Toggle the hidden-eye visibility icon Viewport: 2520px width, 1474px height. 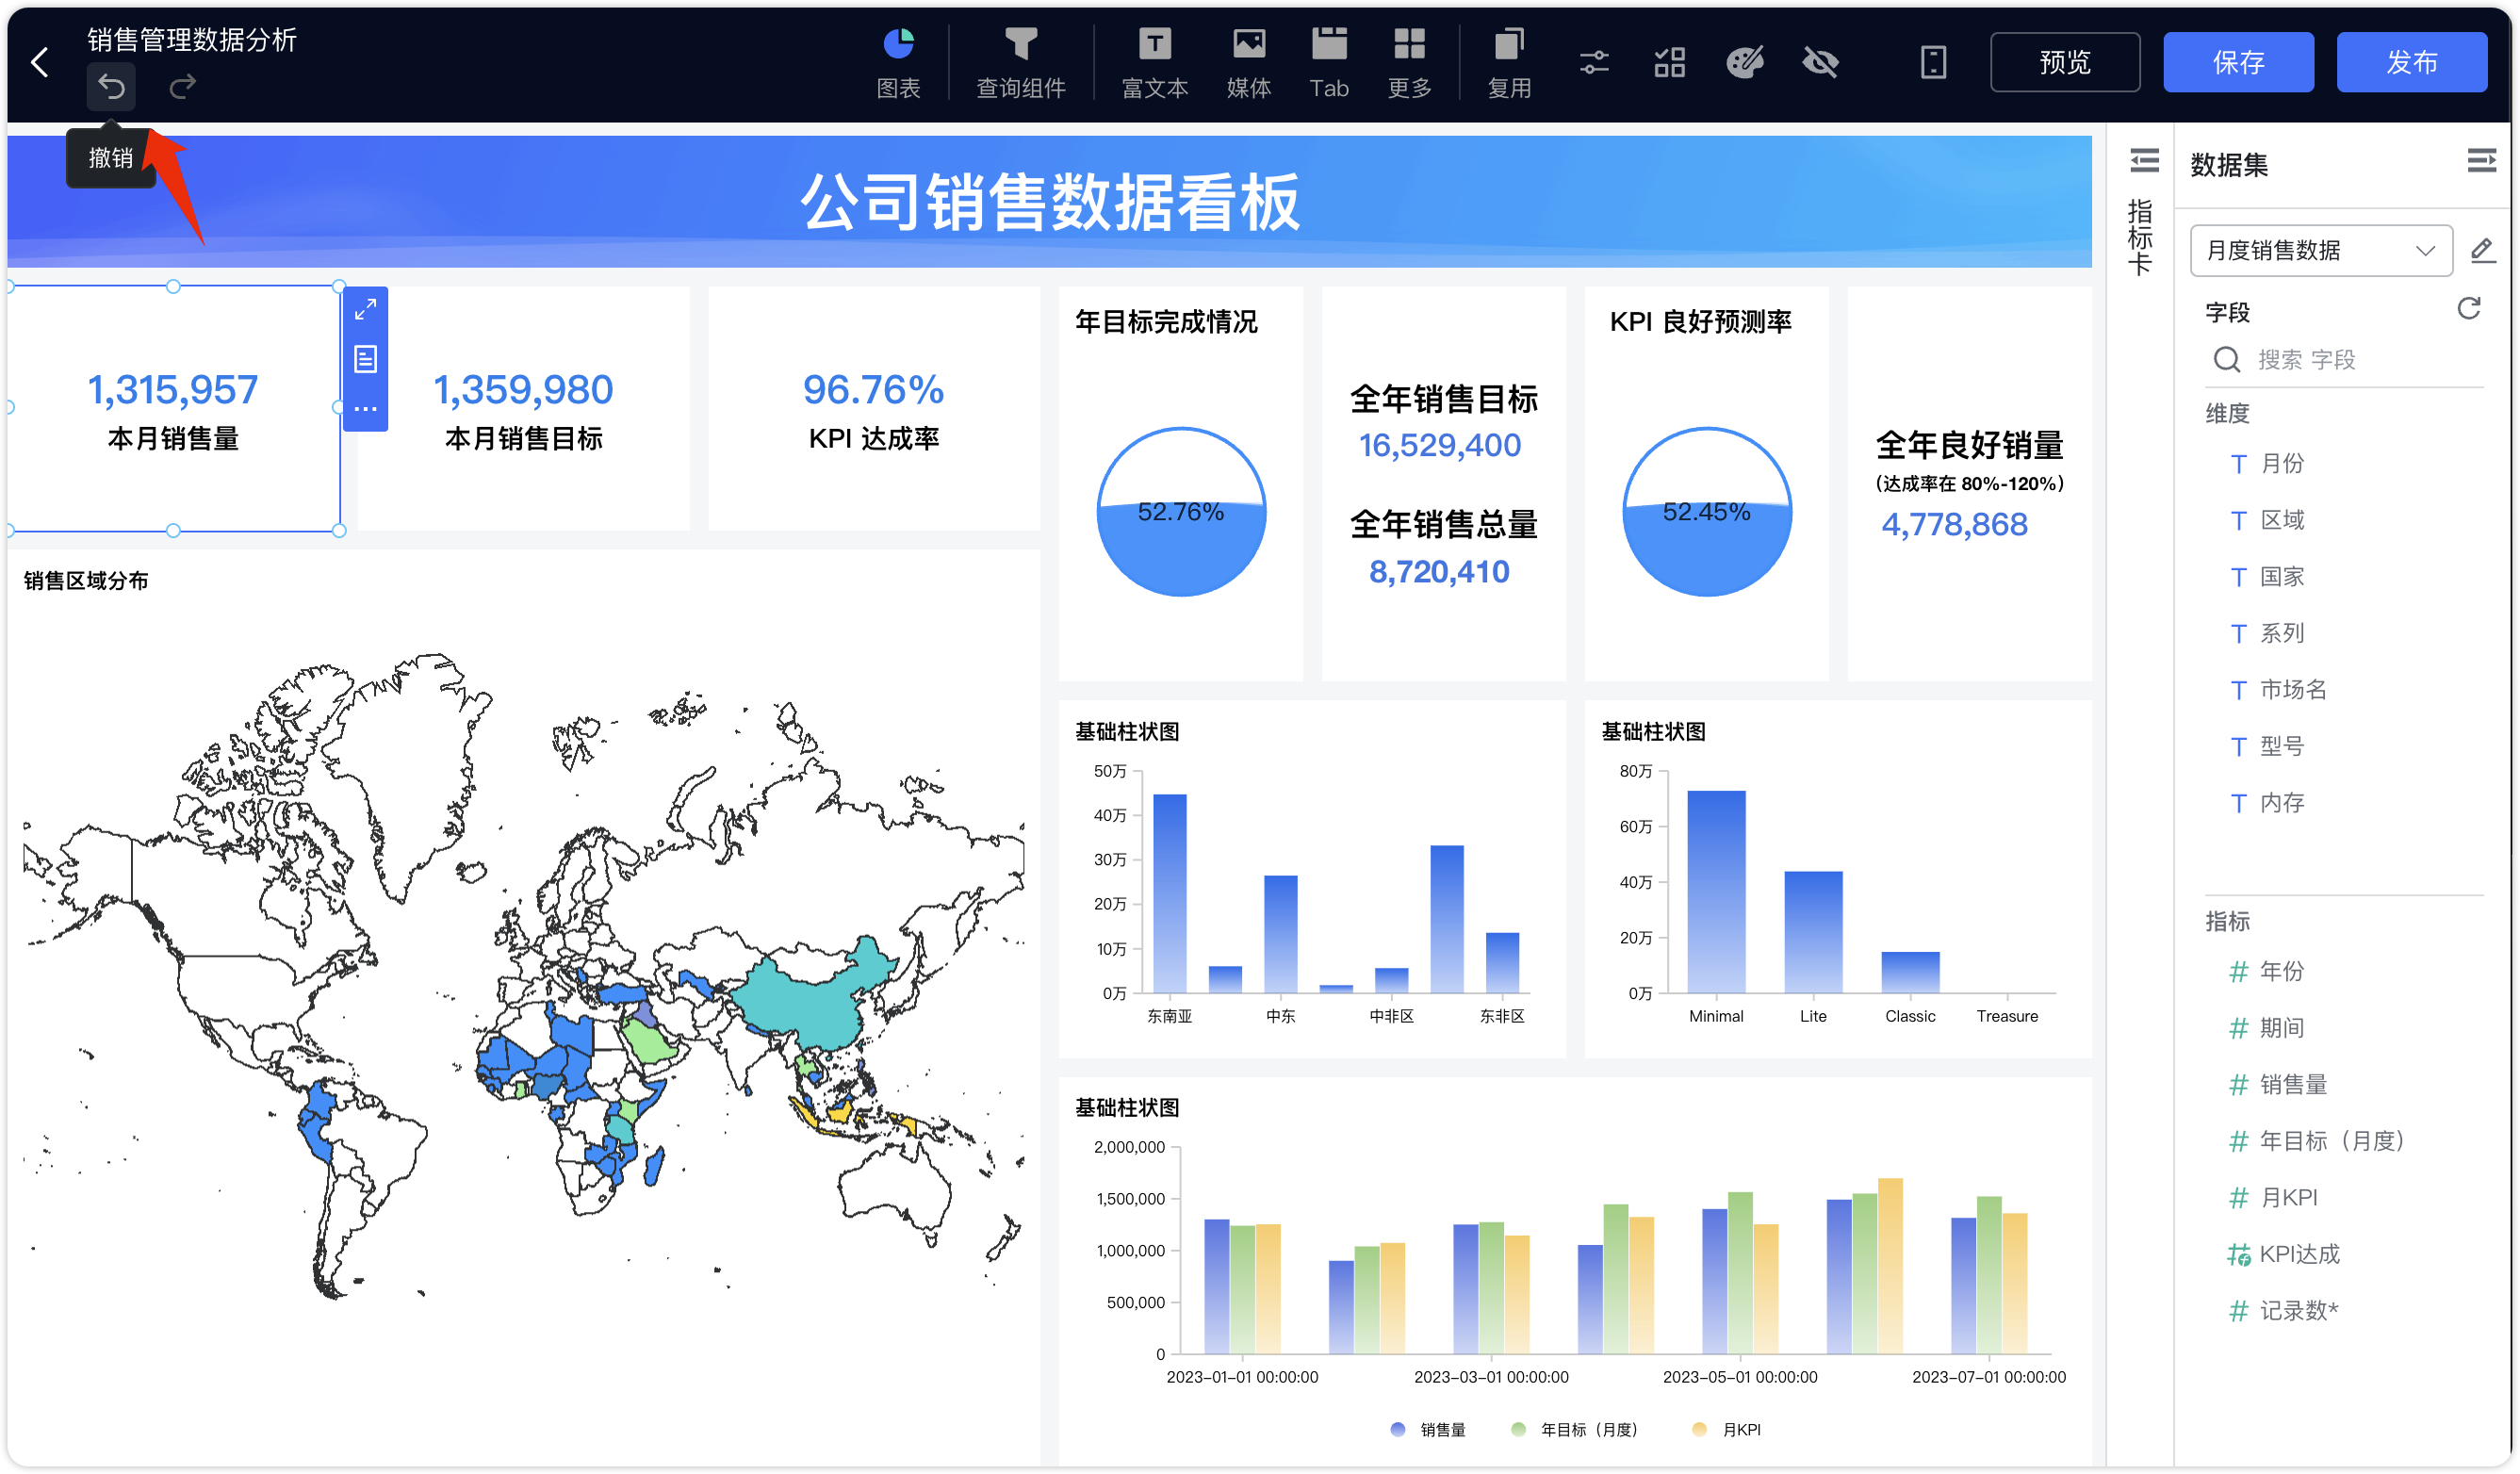point(1821,63)
